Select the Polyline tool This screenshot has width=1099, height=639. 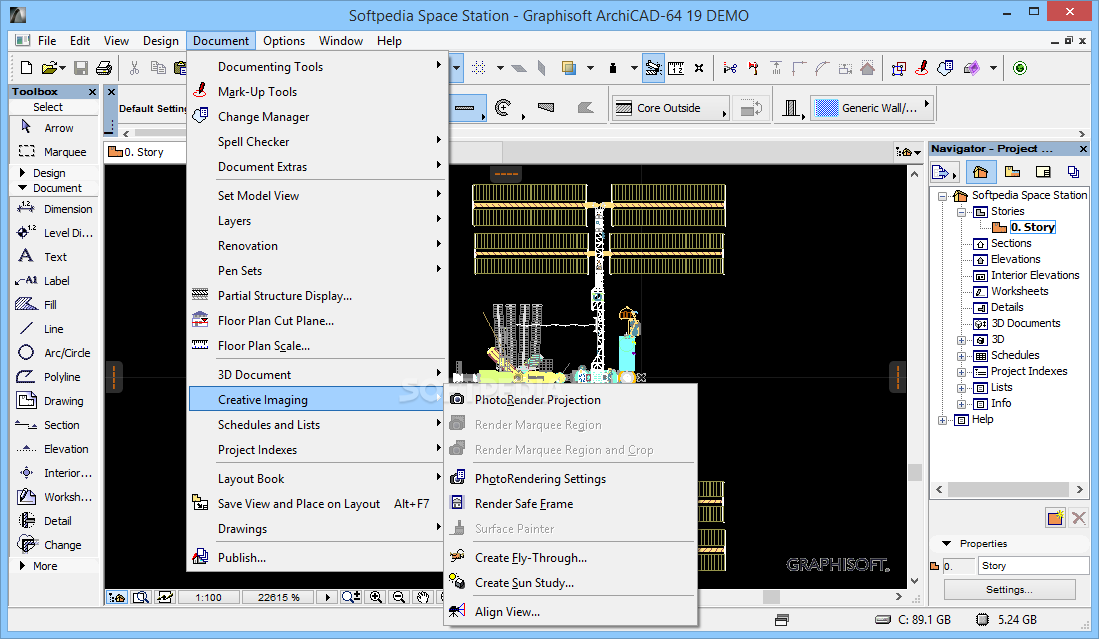click(x=53, y=376)
